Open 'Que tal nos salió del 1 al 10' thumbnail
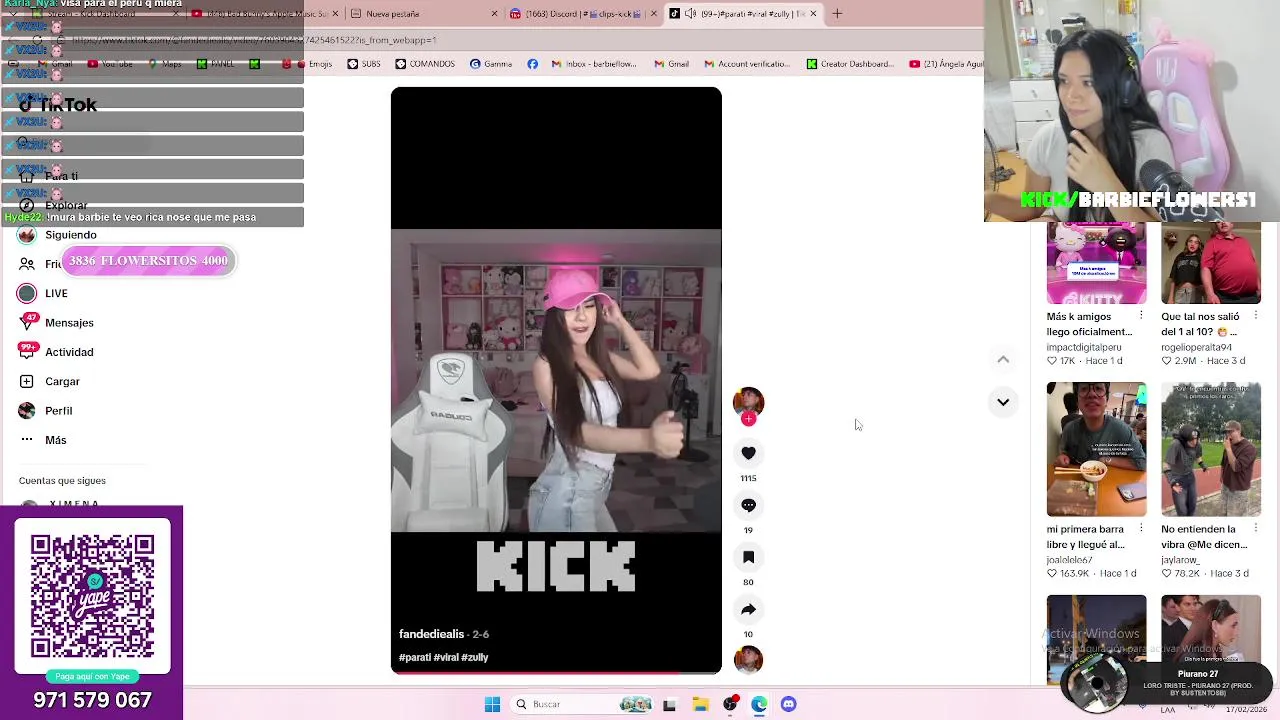This screenshot has height=720, width=1280. pos(1211,263)
